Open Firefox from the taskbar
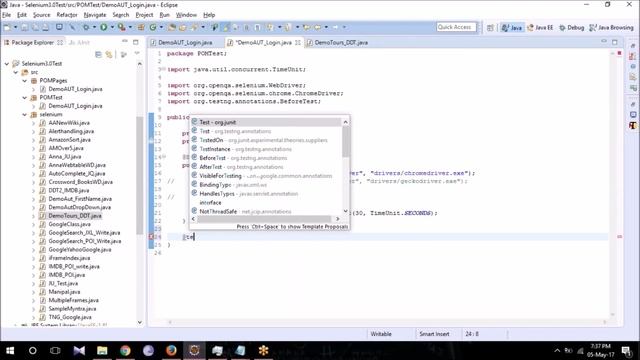The image size is (640, 360). 171,351
